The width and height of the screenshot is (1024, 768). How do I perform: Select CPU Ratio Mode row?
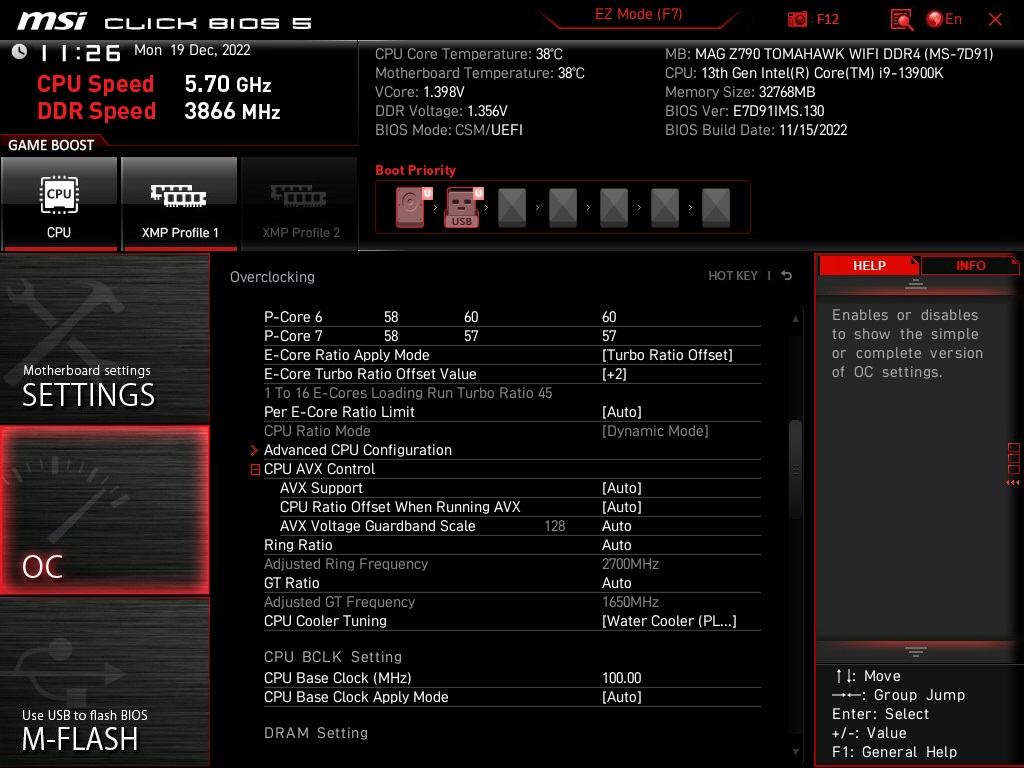pos(512,431)
